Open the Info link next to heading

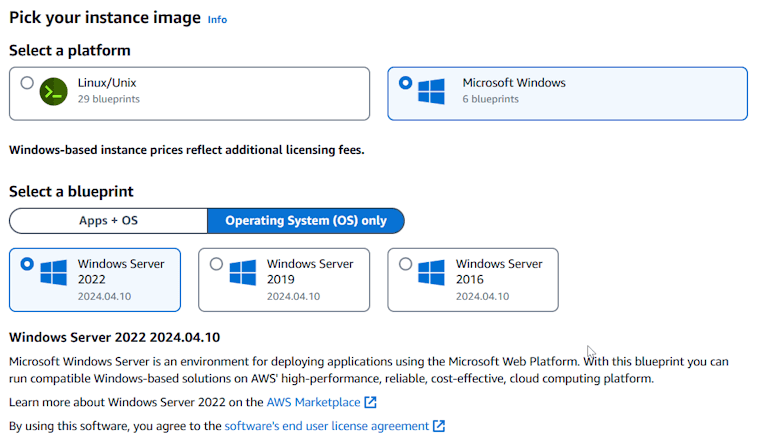pos(217,19)
